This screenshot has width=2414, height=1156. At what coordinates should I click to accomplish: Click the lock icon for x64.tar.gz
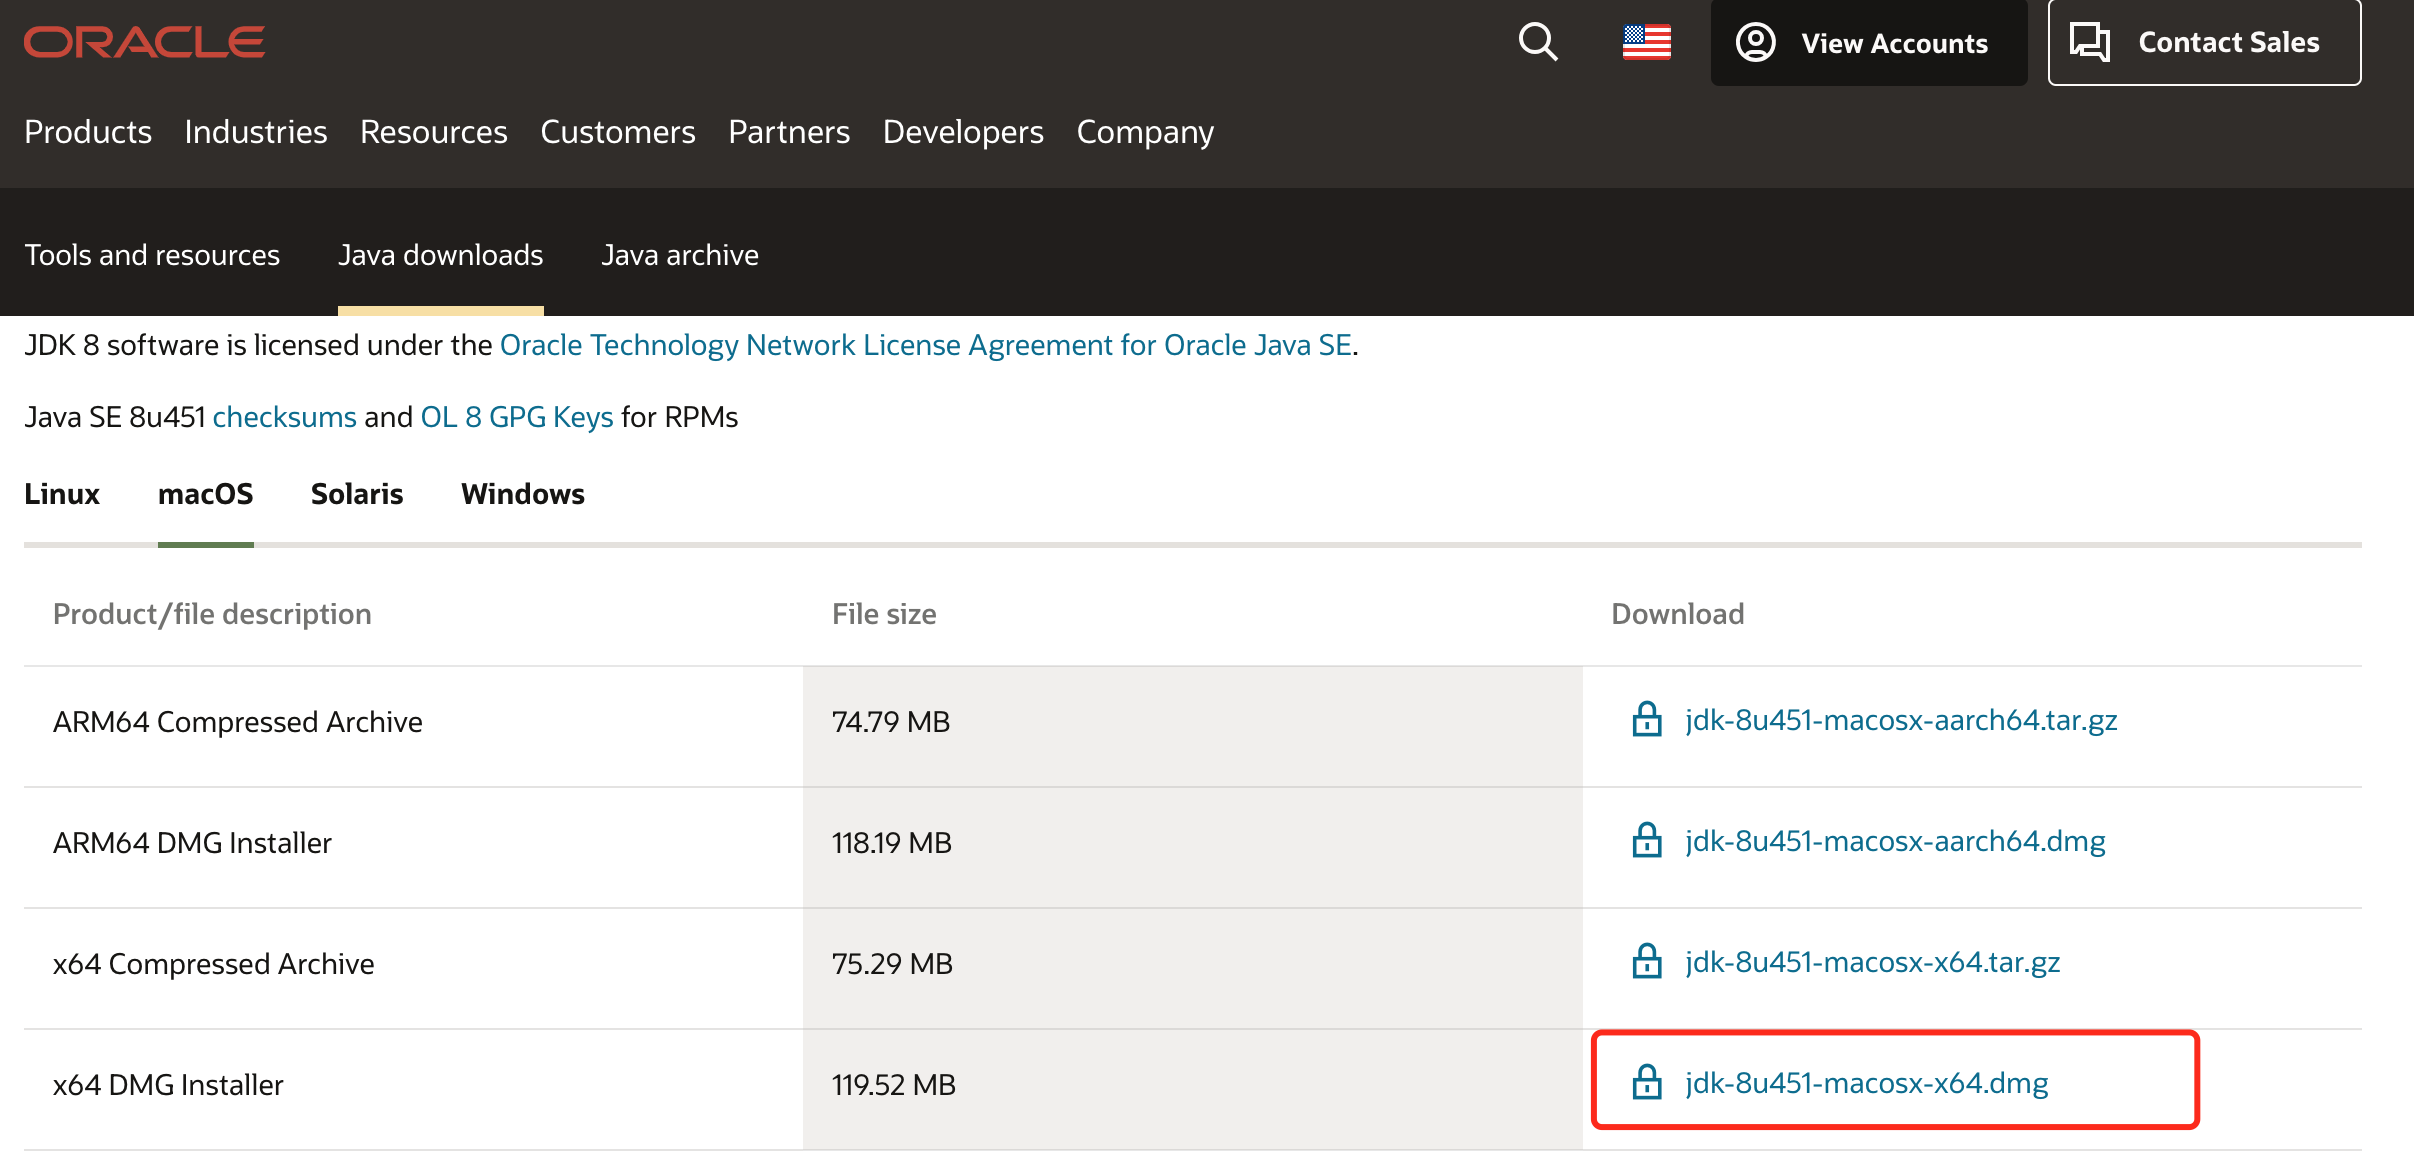tap(1646, 962)
